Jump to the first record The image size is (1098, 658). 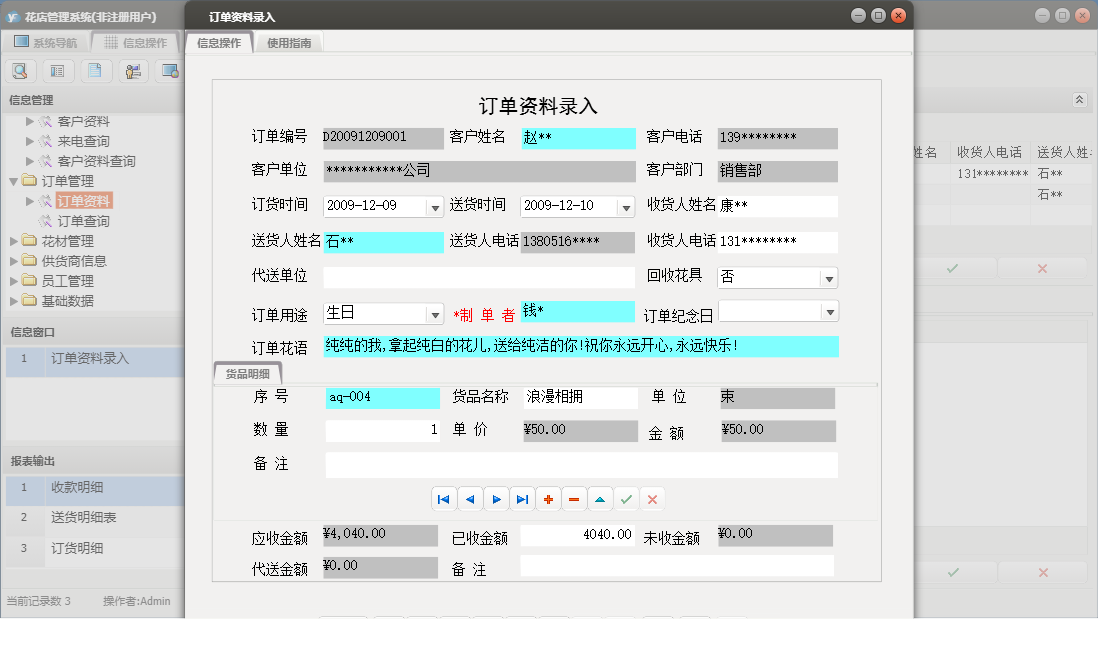coord(443,498)
